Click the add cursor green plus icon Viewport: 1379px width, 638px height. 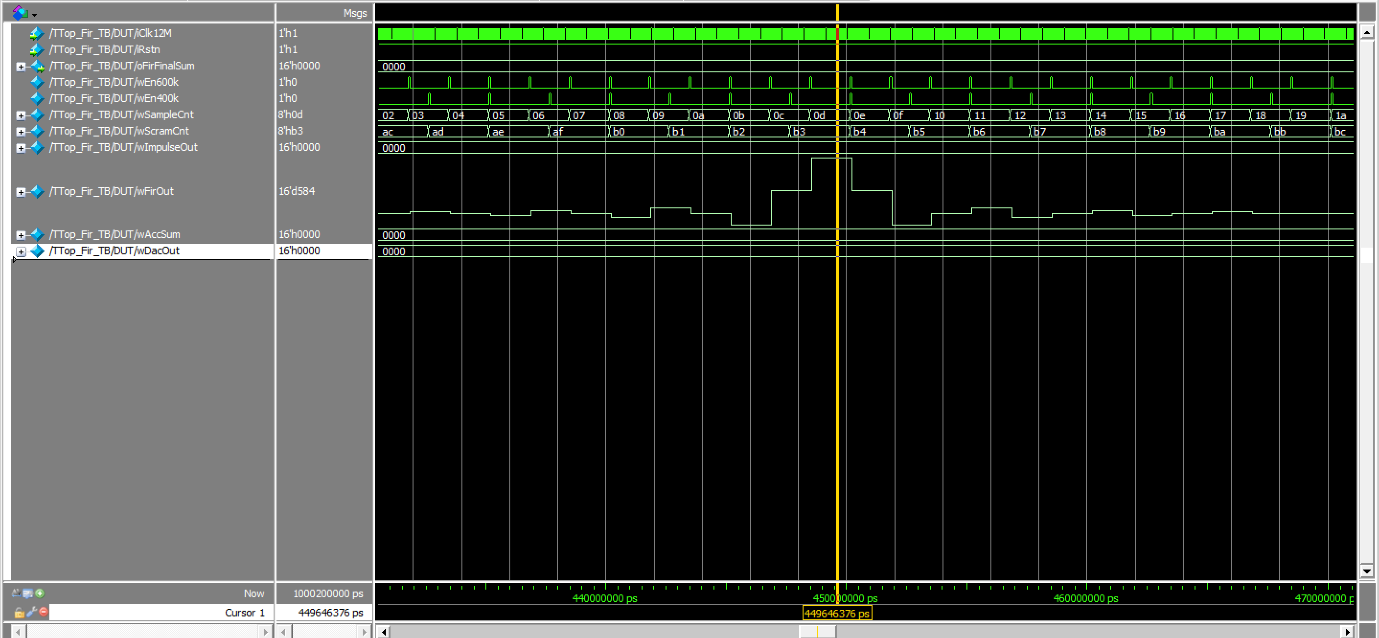pos(39,593)
